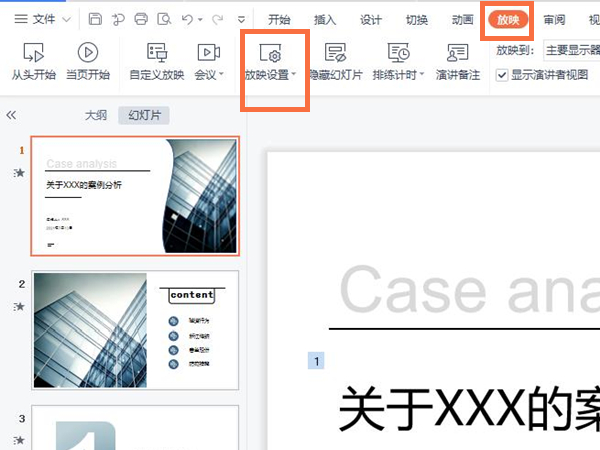The height and width of the screenshot is (450, 600).
Task: Click the undo arrow icon
Action: coord(187,19)
